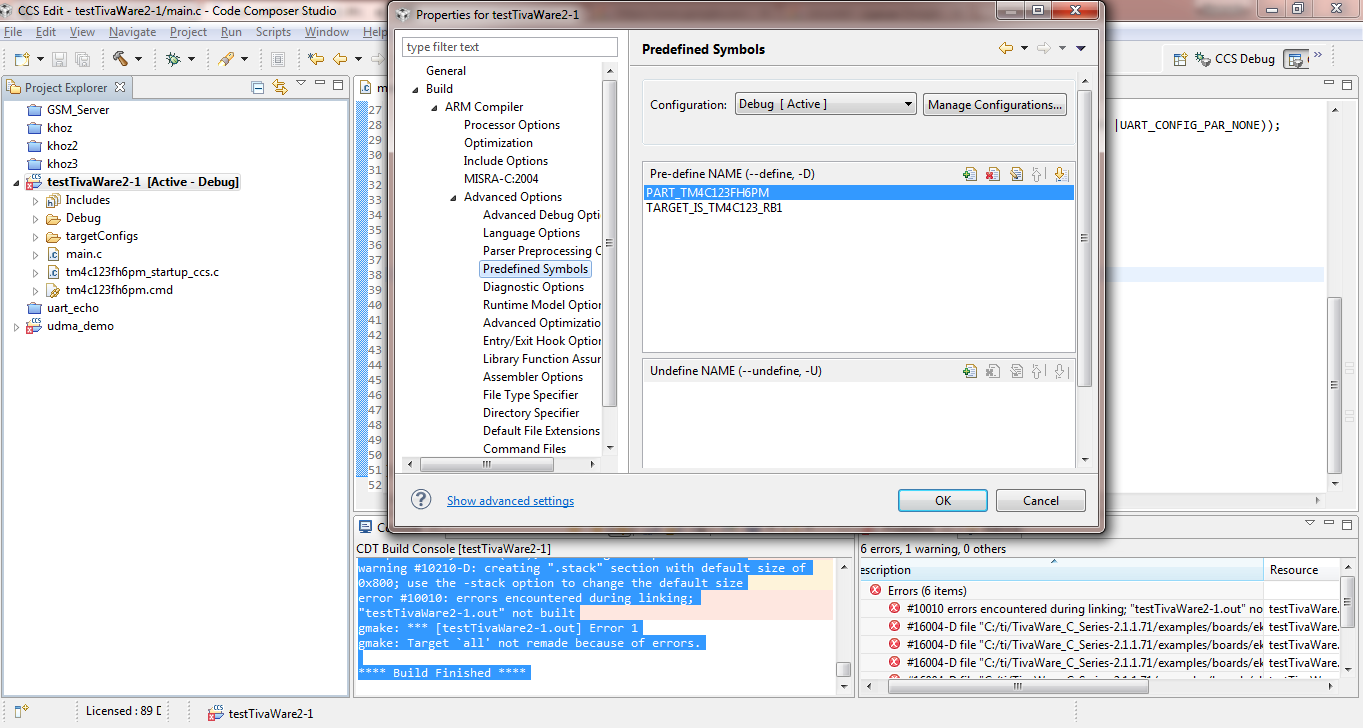Add a new Pre-define NAME entry
Screen dimensions: 1363x728
[x=970, y=174]
